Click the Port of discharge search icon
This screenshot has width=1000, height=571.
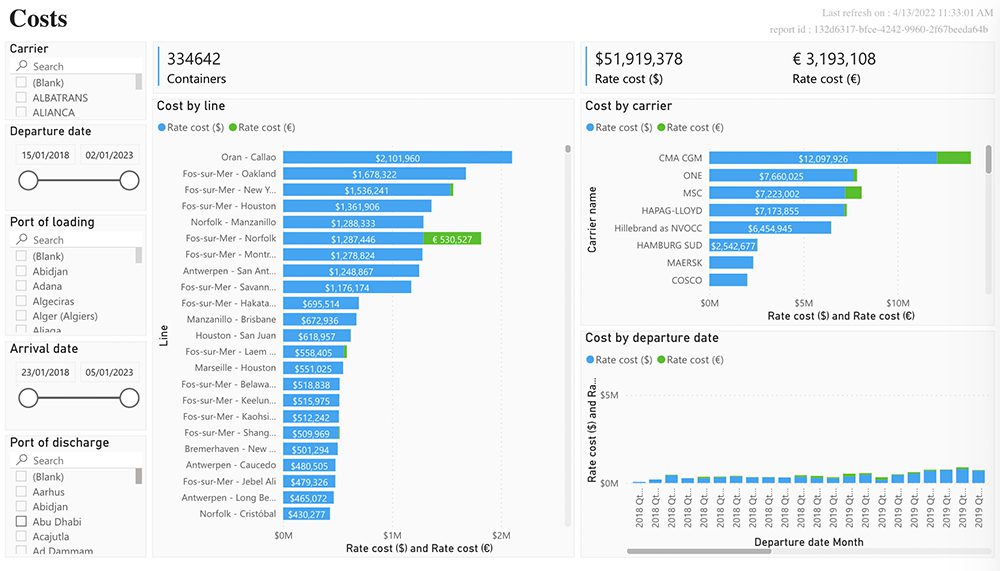click(22, 459)
